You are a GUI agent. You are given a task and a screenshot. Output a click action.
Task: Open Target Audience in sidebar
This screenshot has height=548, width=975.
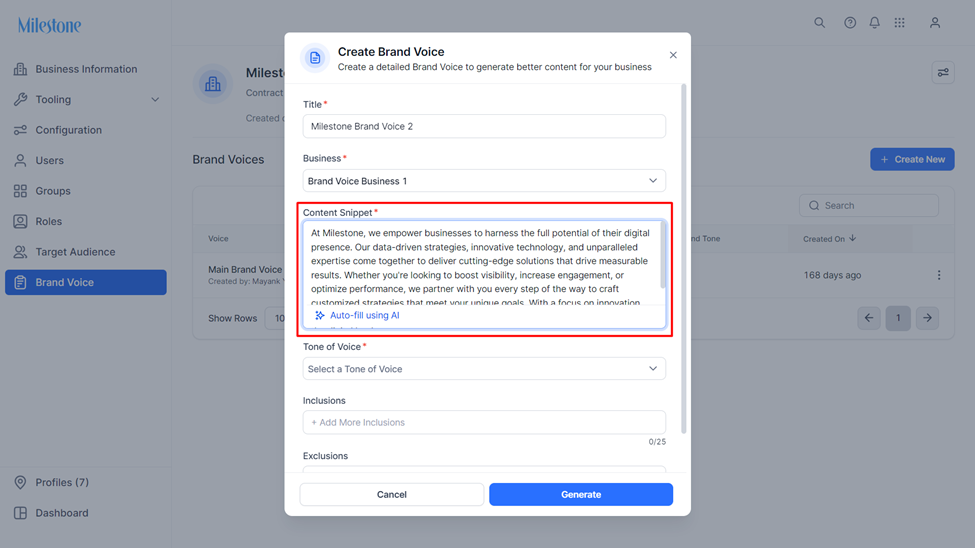86,252
